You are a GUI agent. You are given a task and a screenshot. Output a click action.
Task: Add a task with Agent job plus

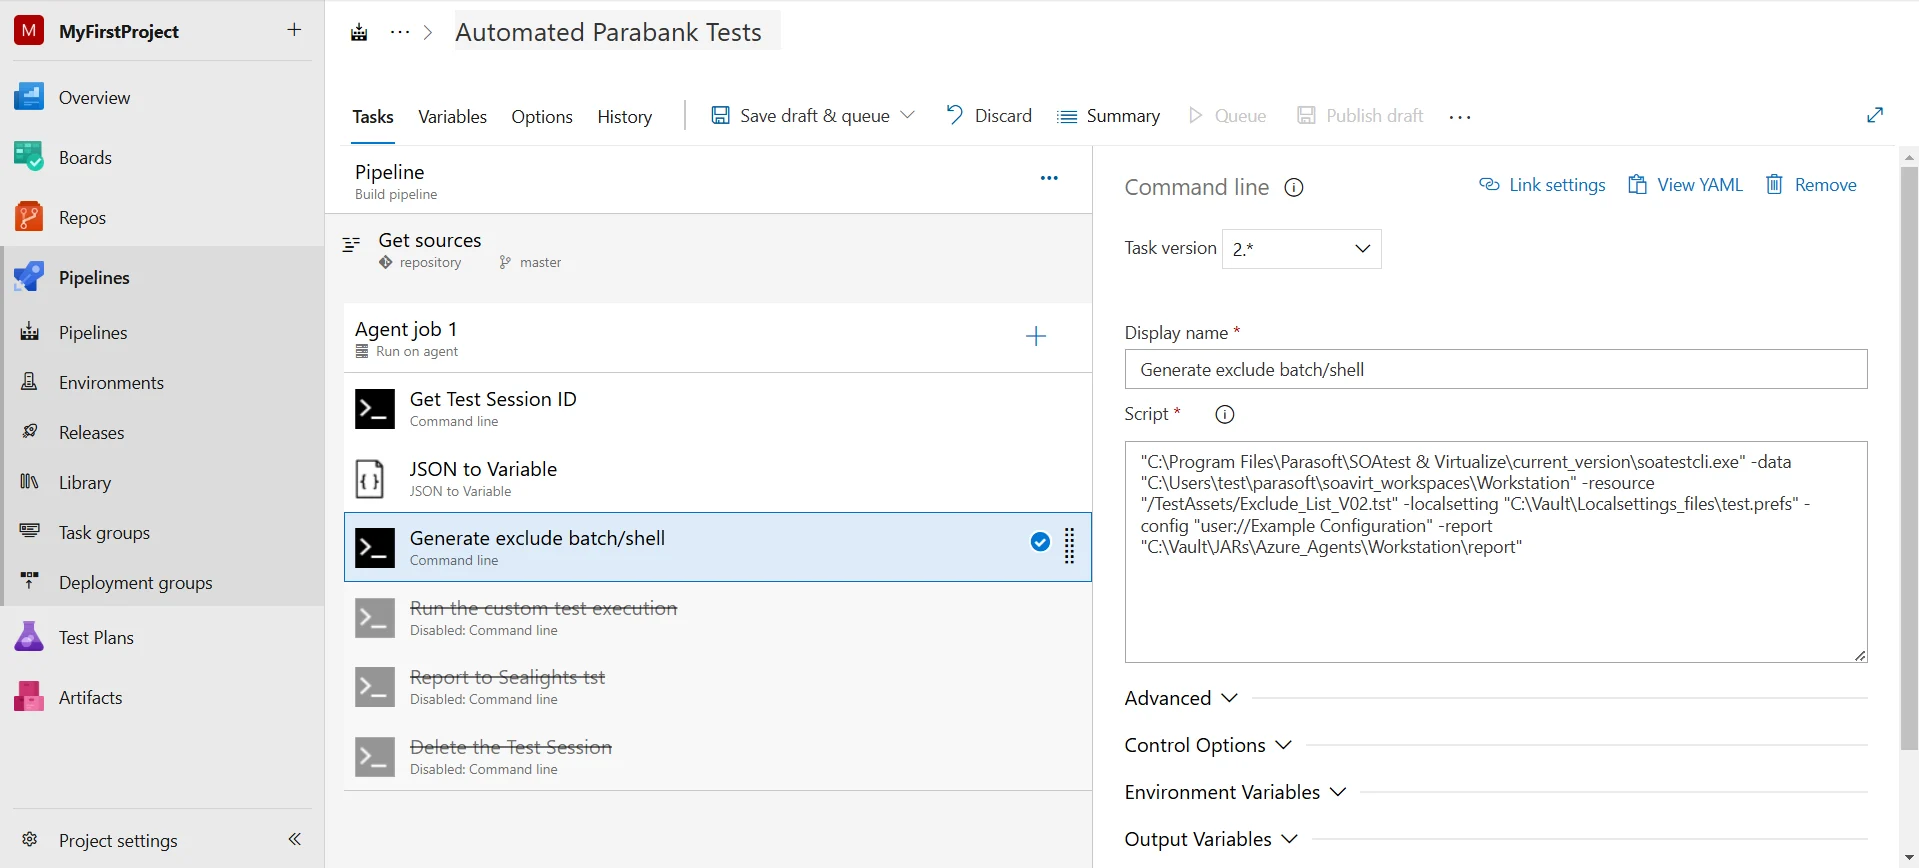coord(1036,336)
